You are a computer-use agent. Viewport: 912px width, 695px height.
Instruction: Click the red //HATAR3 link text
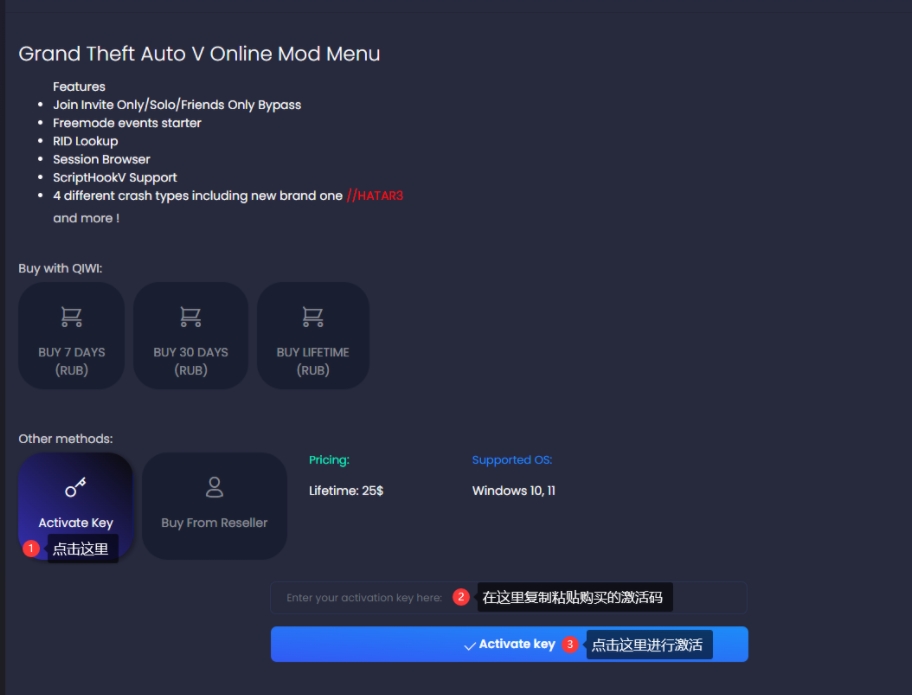point(375,195)
